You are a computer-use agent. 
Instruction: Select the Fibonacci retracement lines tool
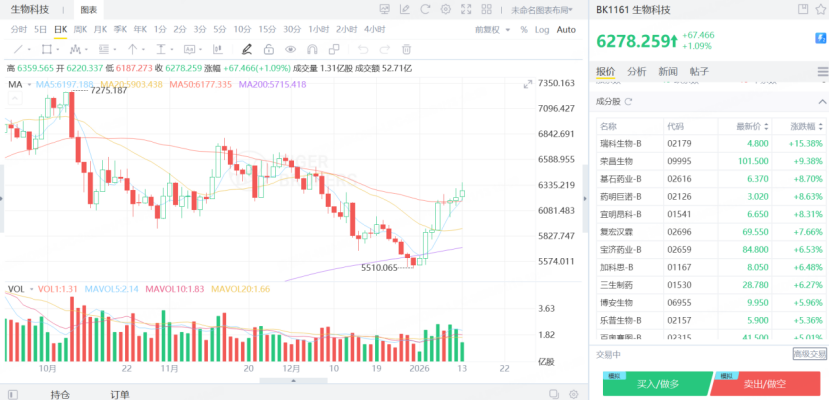[x=104, y=50]
